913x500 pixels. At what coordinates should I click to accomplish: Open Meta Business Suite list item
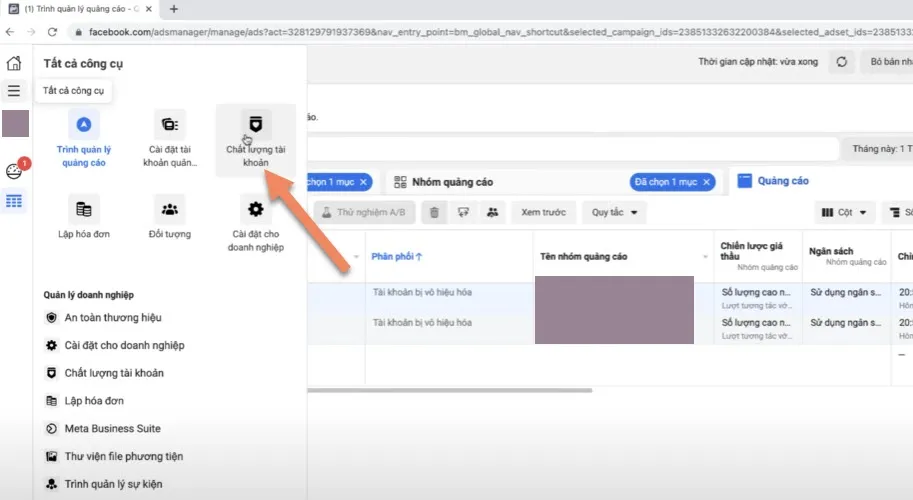click(102, 429)
